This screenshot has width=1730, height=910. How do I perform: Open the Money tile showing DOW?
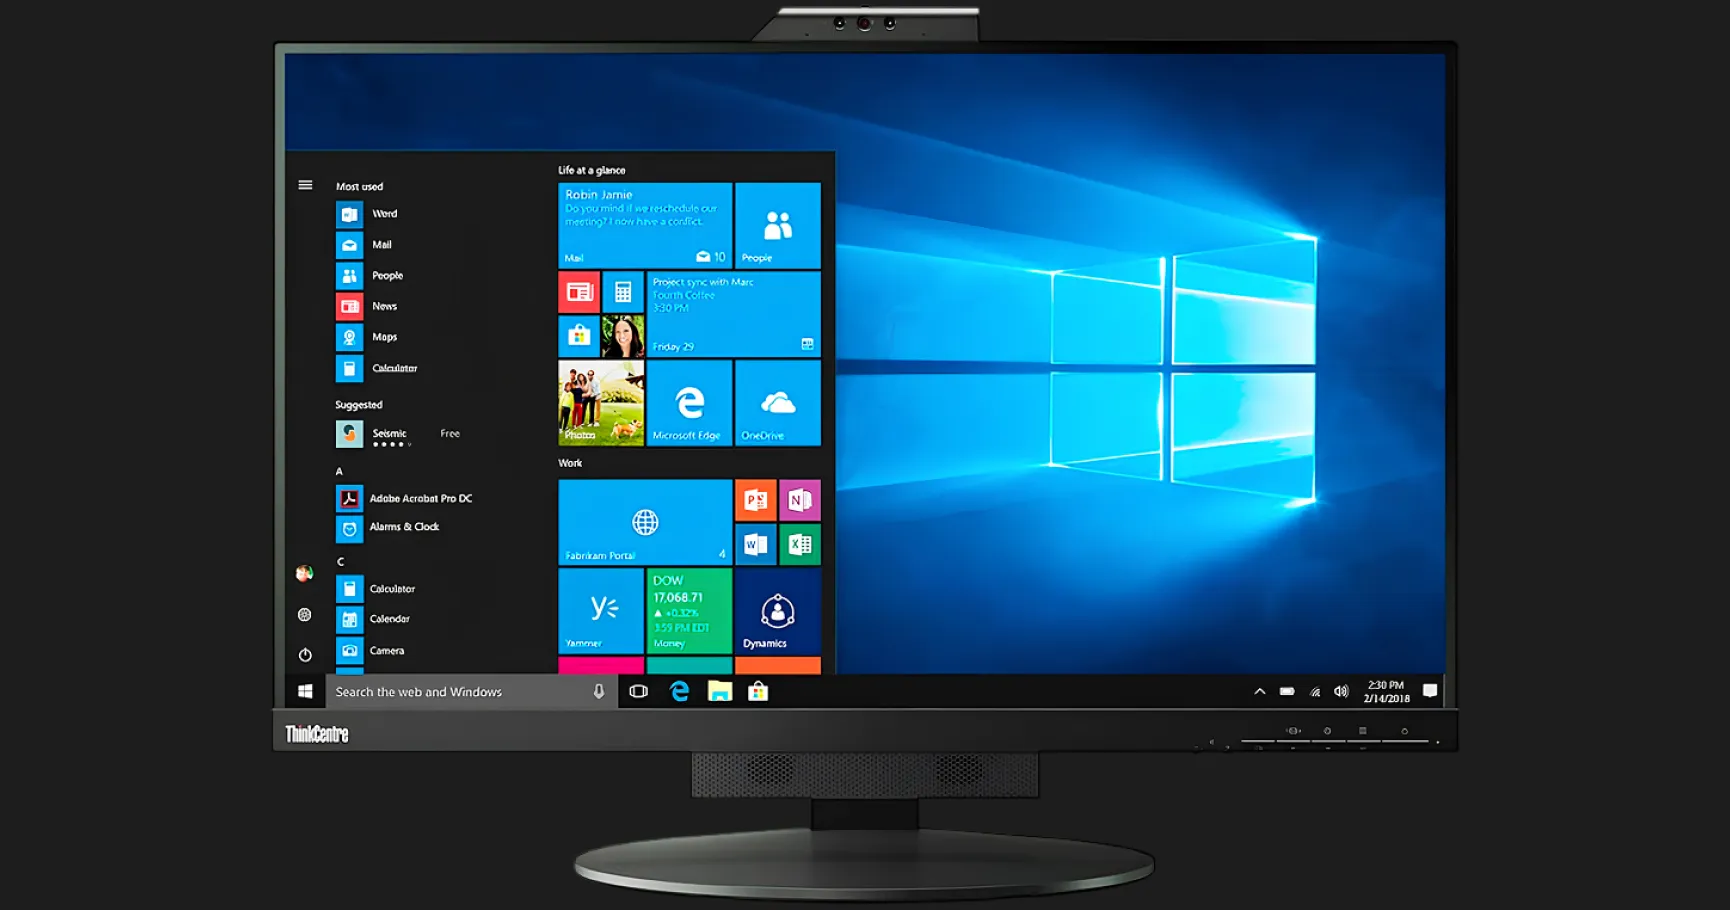pos(689,611)
